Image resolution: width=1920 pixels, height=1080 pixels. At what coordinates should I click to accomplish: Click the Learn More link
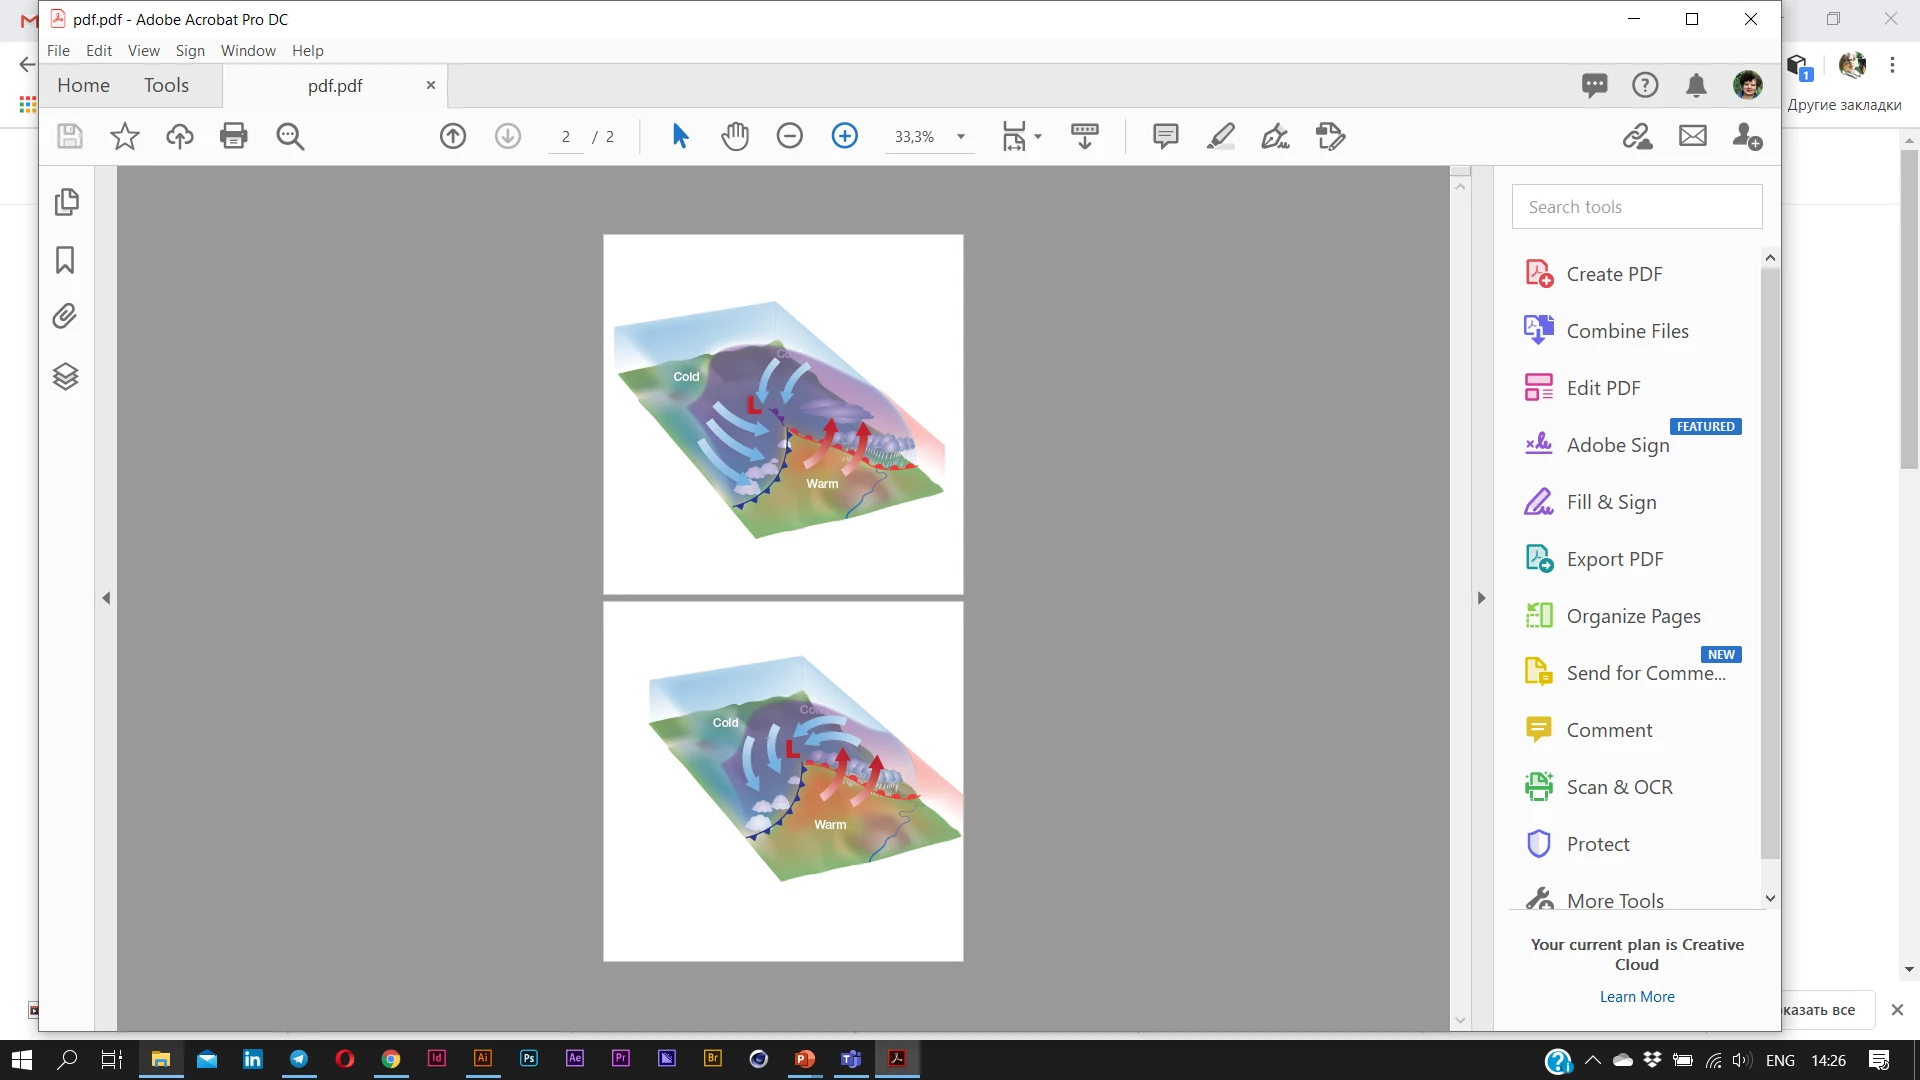point(1637,996)
